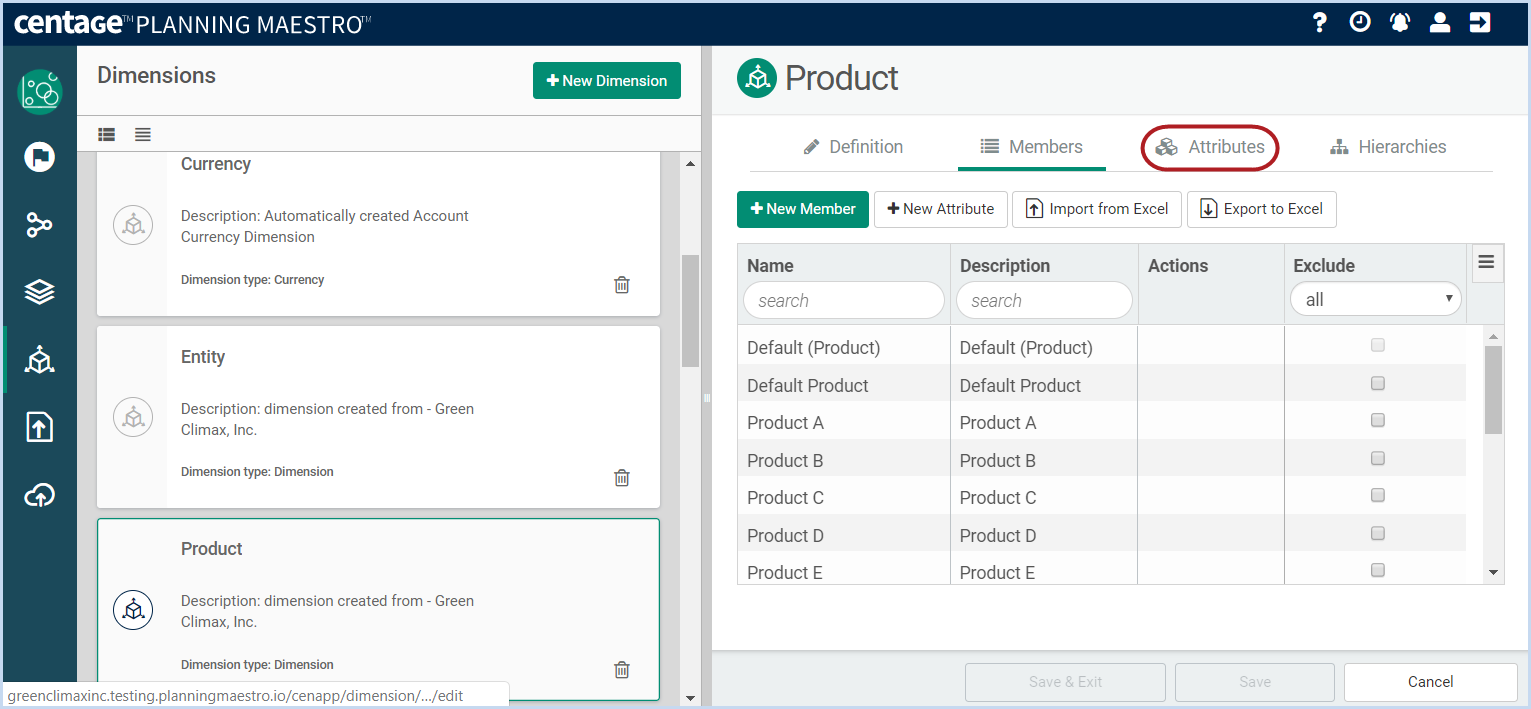Open the upload file icon in sidebar
Screen dimensions: 1531x709
click(40, 427)
